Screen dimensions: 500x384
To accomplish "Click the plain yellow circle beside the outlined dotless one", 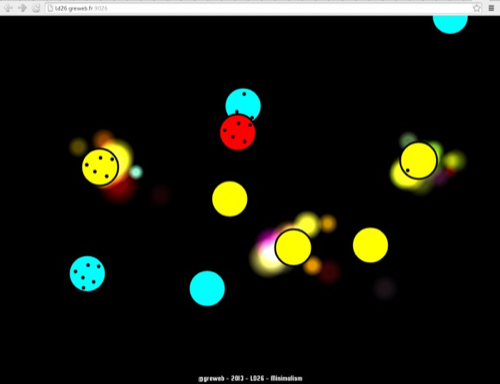I will point(370,245).
